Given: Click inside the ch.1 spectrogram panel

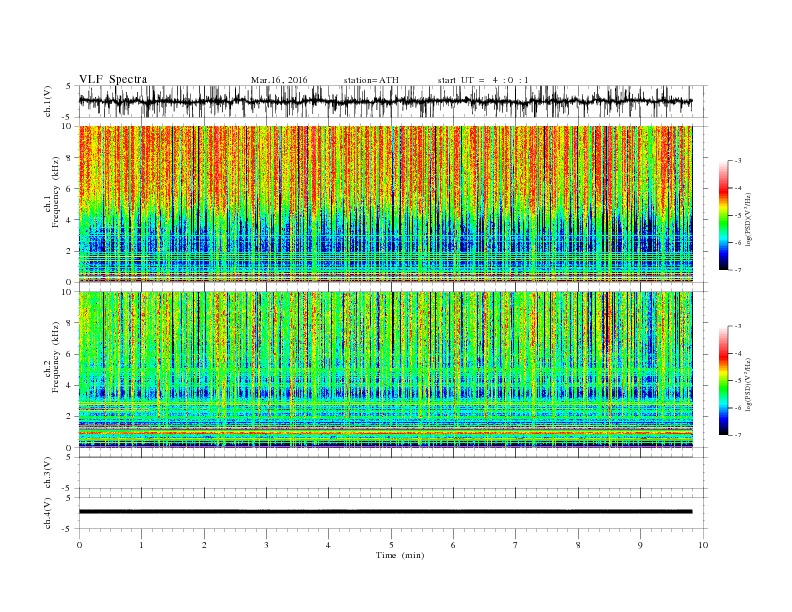Looking at the screenshot, I should click(x=385, y=204).
